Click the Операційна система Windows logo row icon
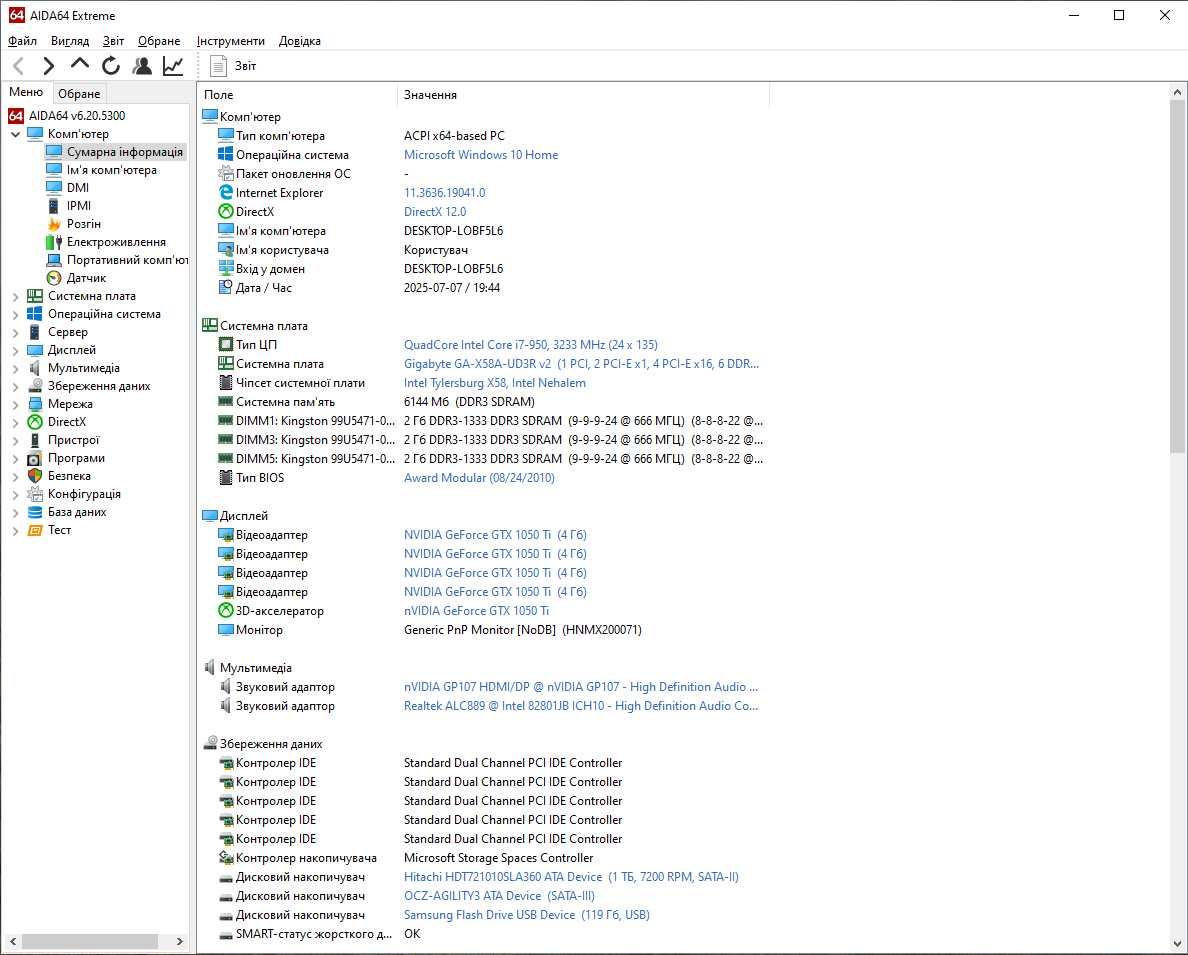Viewport: 1188px width, 955px height. [x=226, y=154]
